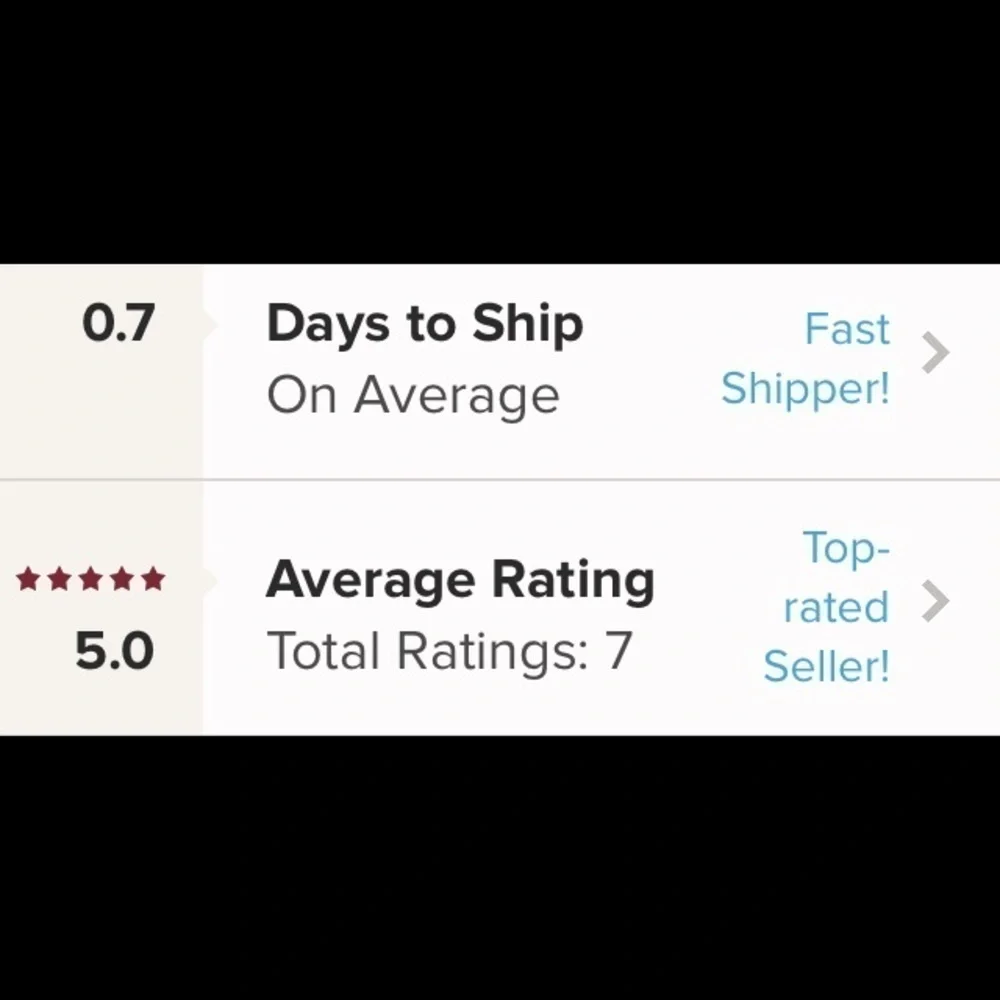1000x1000 pixels.
Task: Tap the 5.0 rating score
Action: click(x=113, y=649)
